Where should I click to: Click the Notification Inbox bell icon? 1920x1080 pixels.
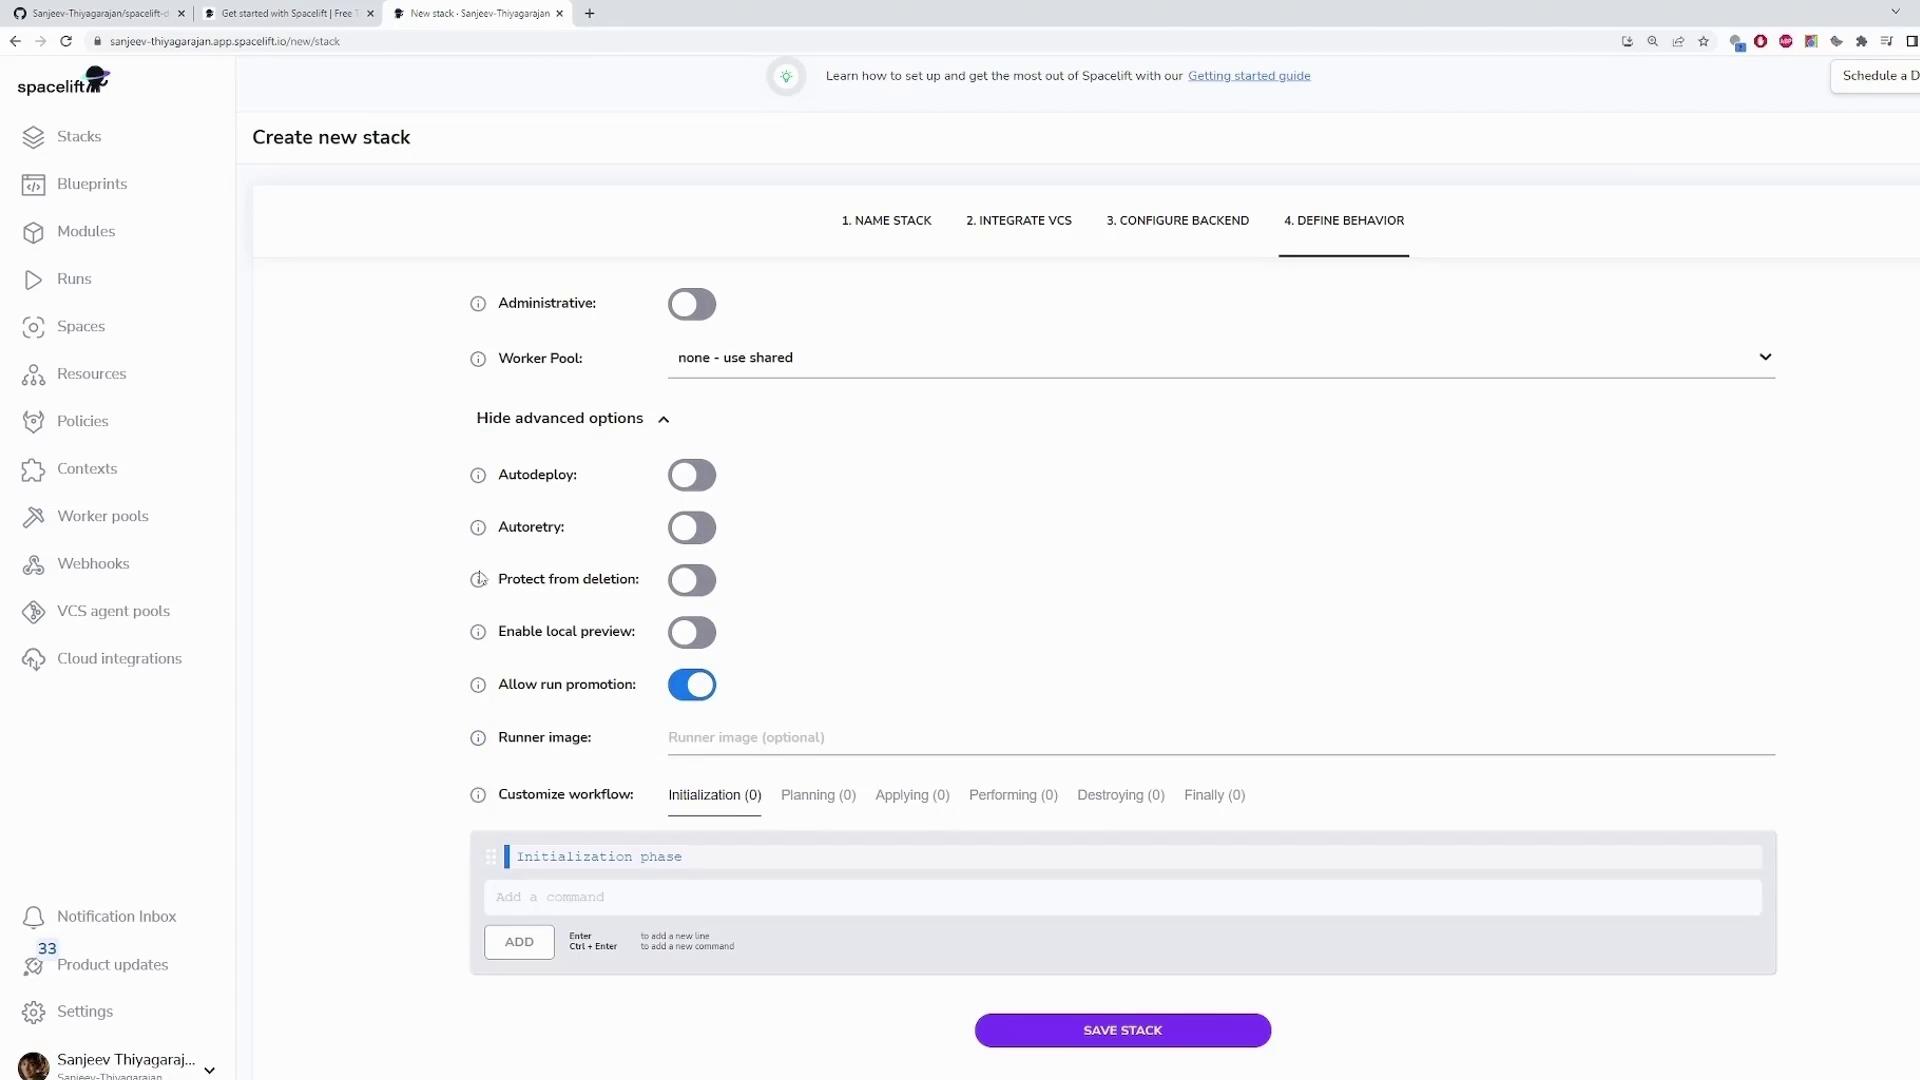tap(33, 917)
